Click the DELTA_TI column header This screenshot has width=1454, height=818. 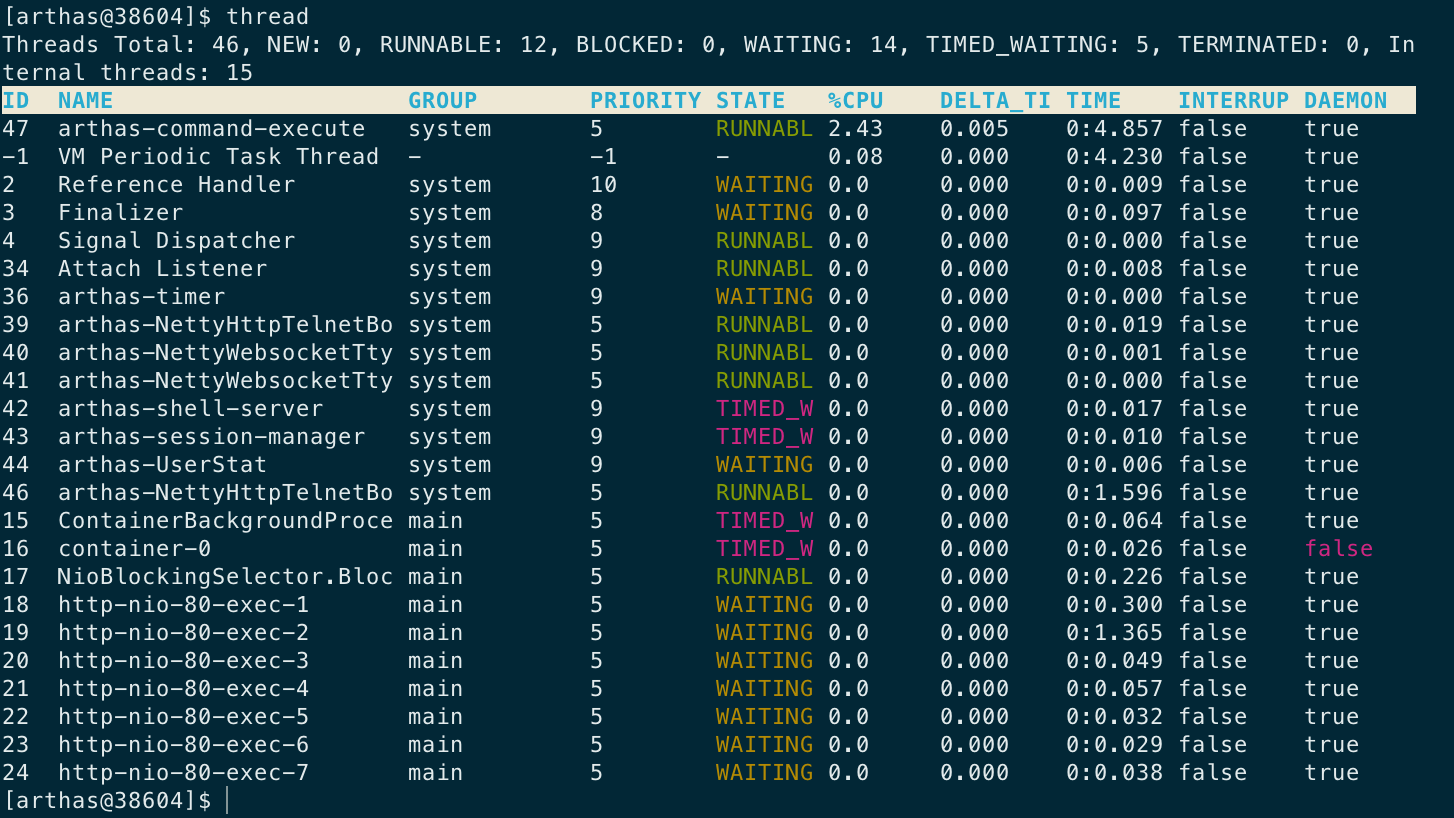tap(996, 101)
